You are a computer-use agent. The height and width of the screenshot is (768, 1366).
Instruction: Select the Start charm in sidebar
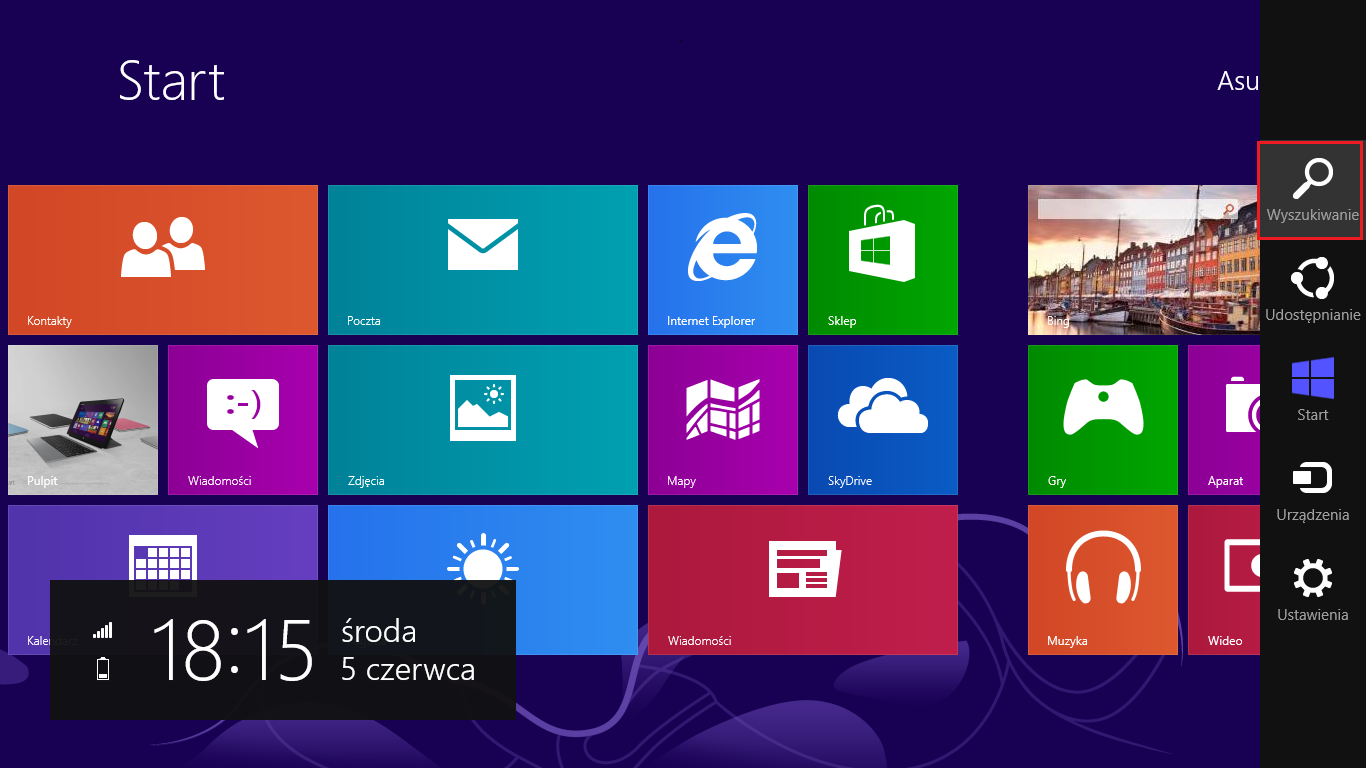click(x=1312, y=390)
